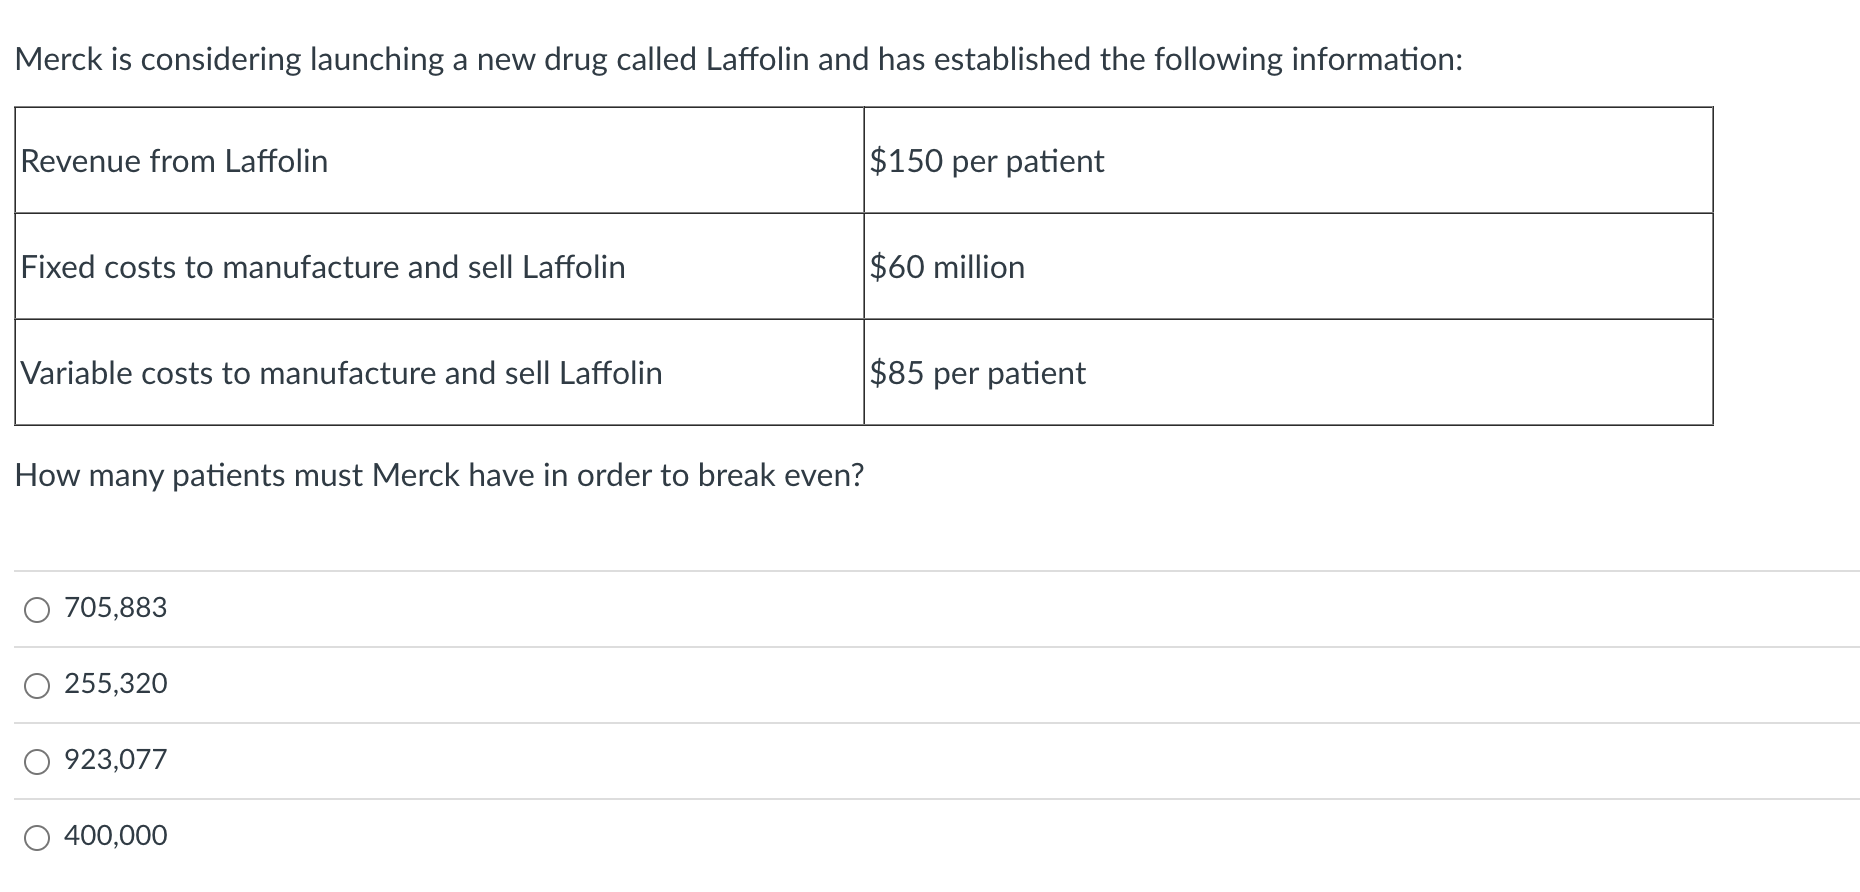Select the Variable costs table cell

point(439,372)
